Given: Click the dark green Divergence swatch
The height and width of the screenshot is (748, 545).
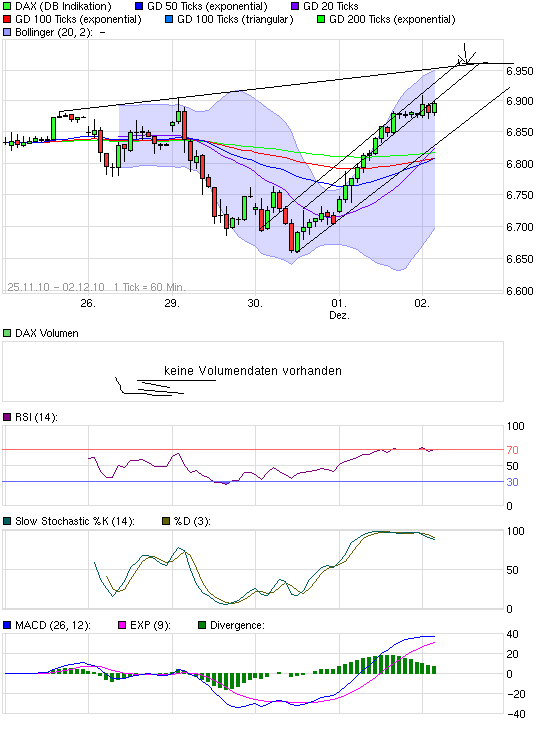Looking at the screenshot, I should click(202, 625).
